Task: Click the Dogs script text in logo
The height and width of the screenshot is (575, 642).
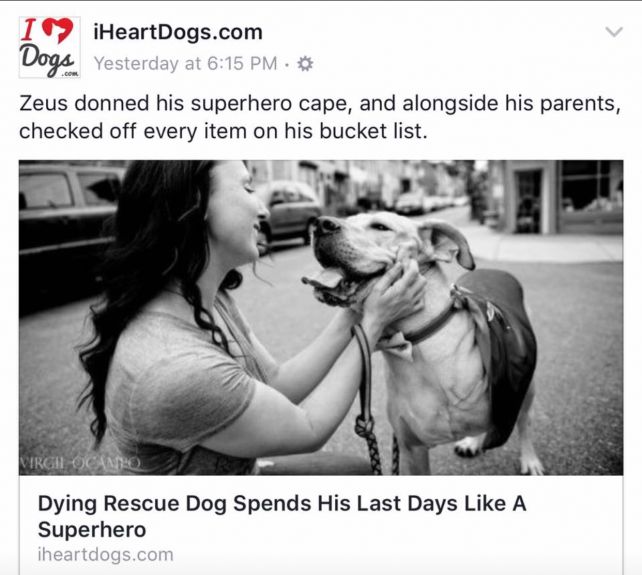Action: [x=48, y=61]
